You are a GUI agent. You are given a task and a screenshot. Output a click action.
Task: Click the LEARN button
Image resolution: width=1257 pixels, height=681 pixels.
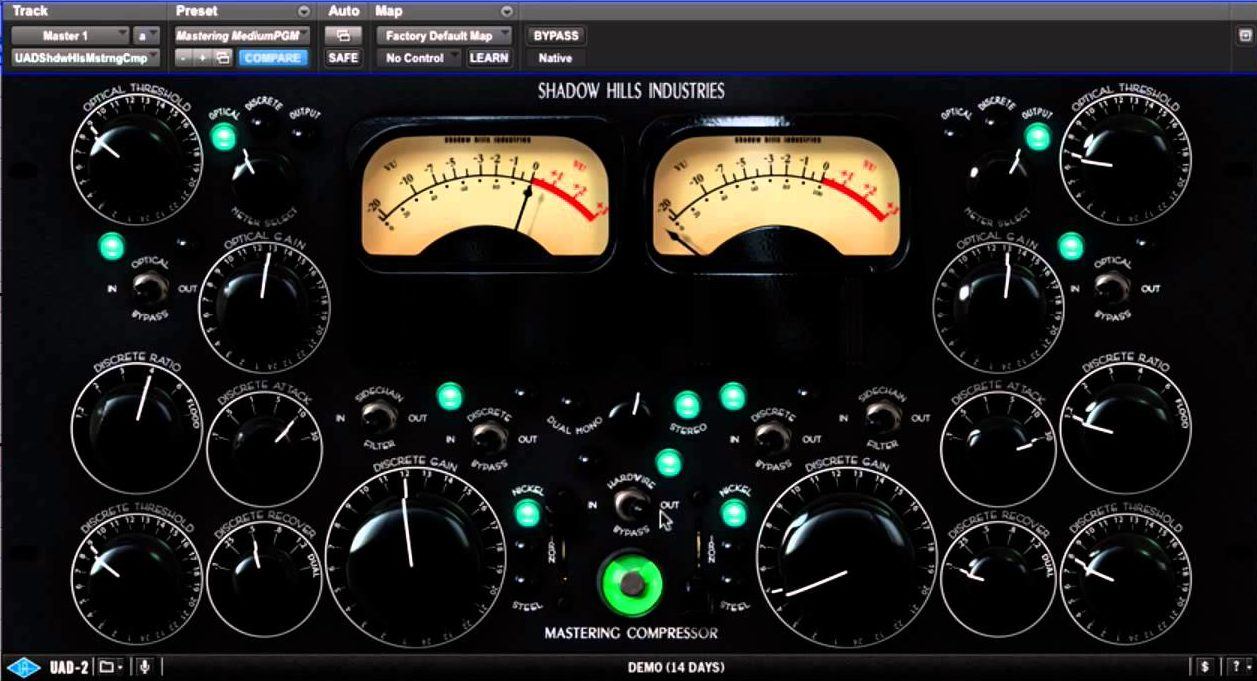pyautogui.click(x=489, y=58)
